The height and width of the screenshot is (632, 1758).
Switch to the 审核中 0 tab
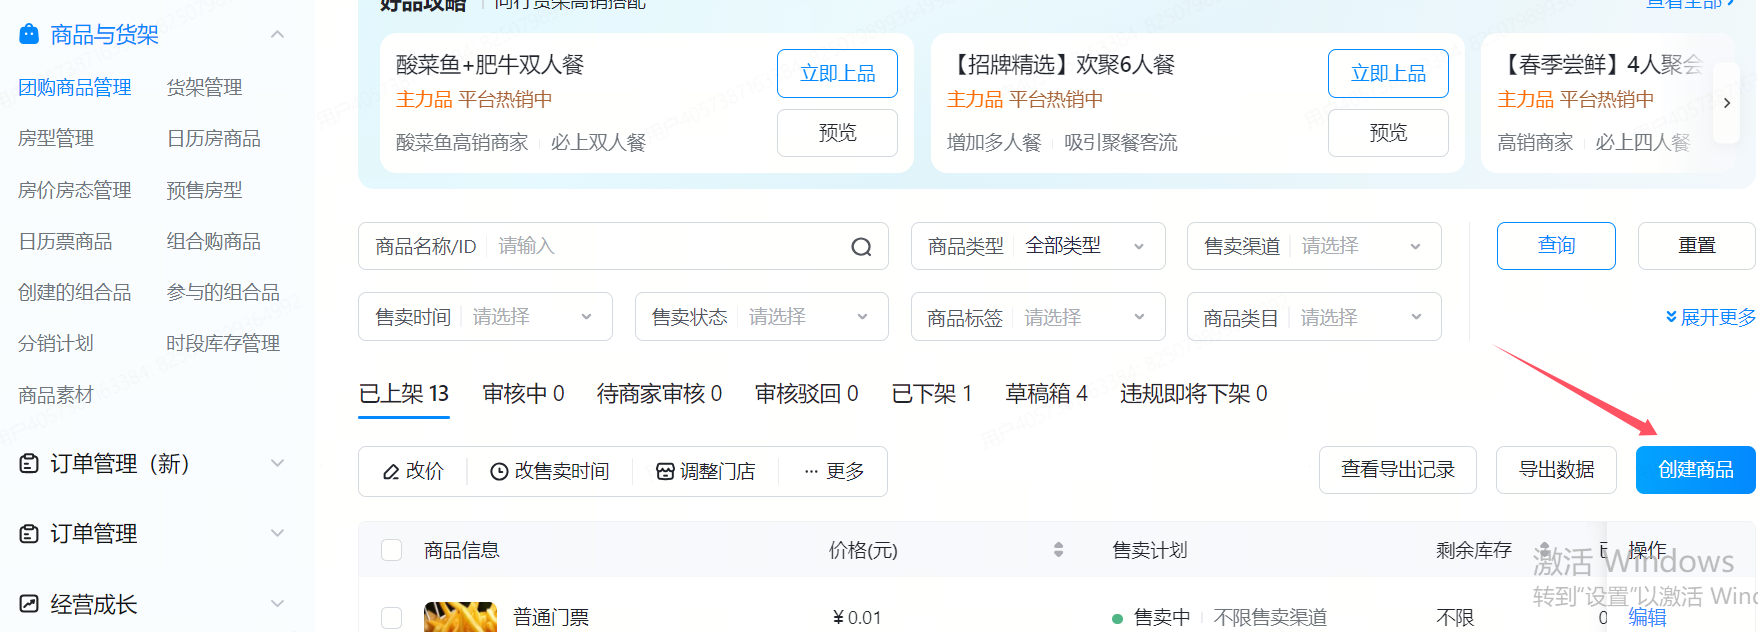(523, 394)
